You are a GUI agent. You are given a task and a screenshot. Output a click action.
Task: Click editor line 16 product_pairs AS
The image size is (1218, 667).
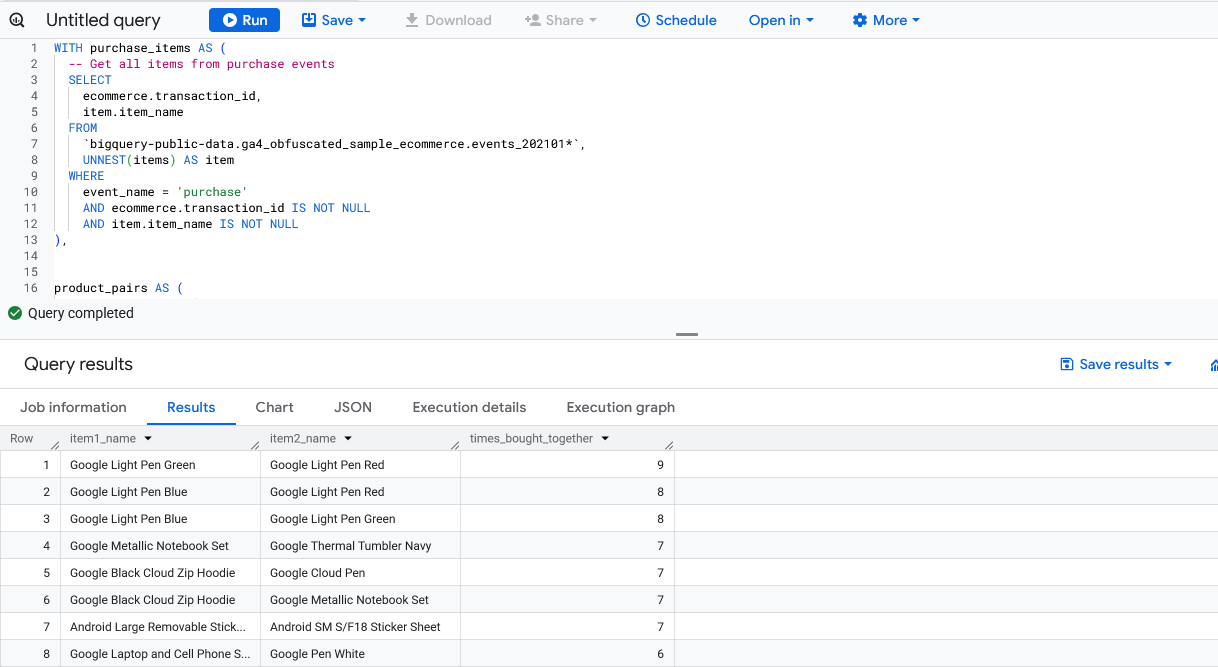click(x=119, y=288)
